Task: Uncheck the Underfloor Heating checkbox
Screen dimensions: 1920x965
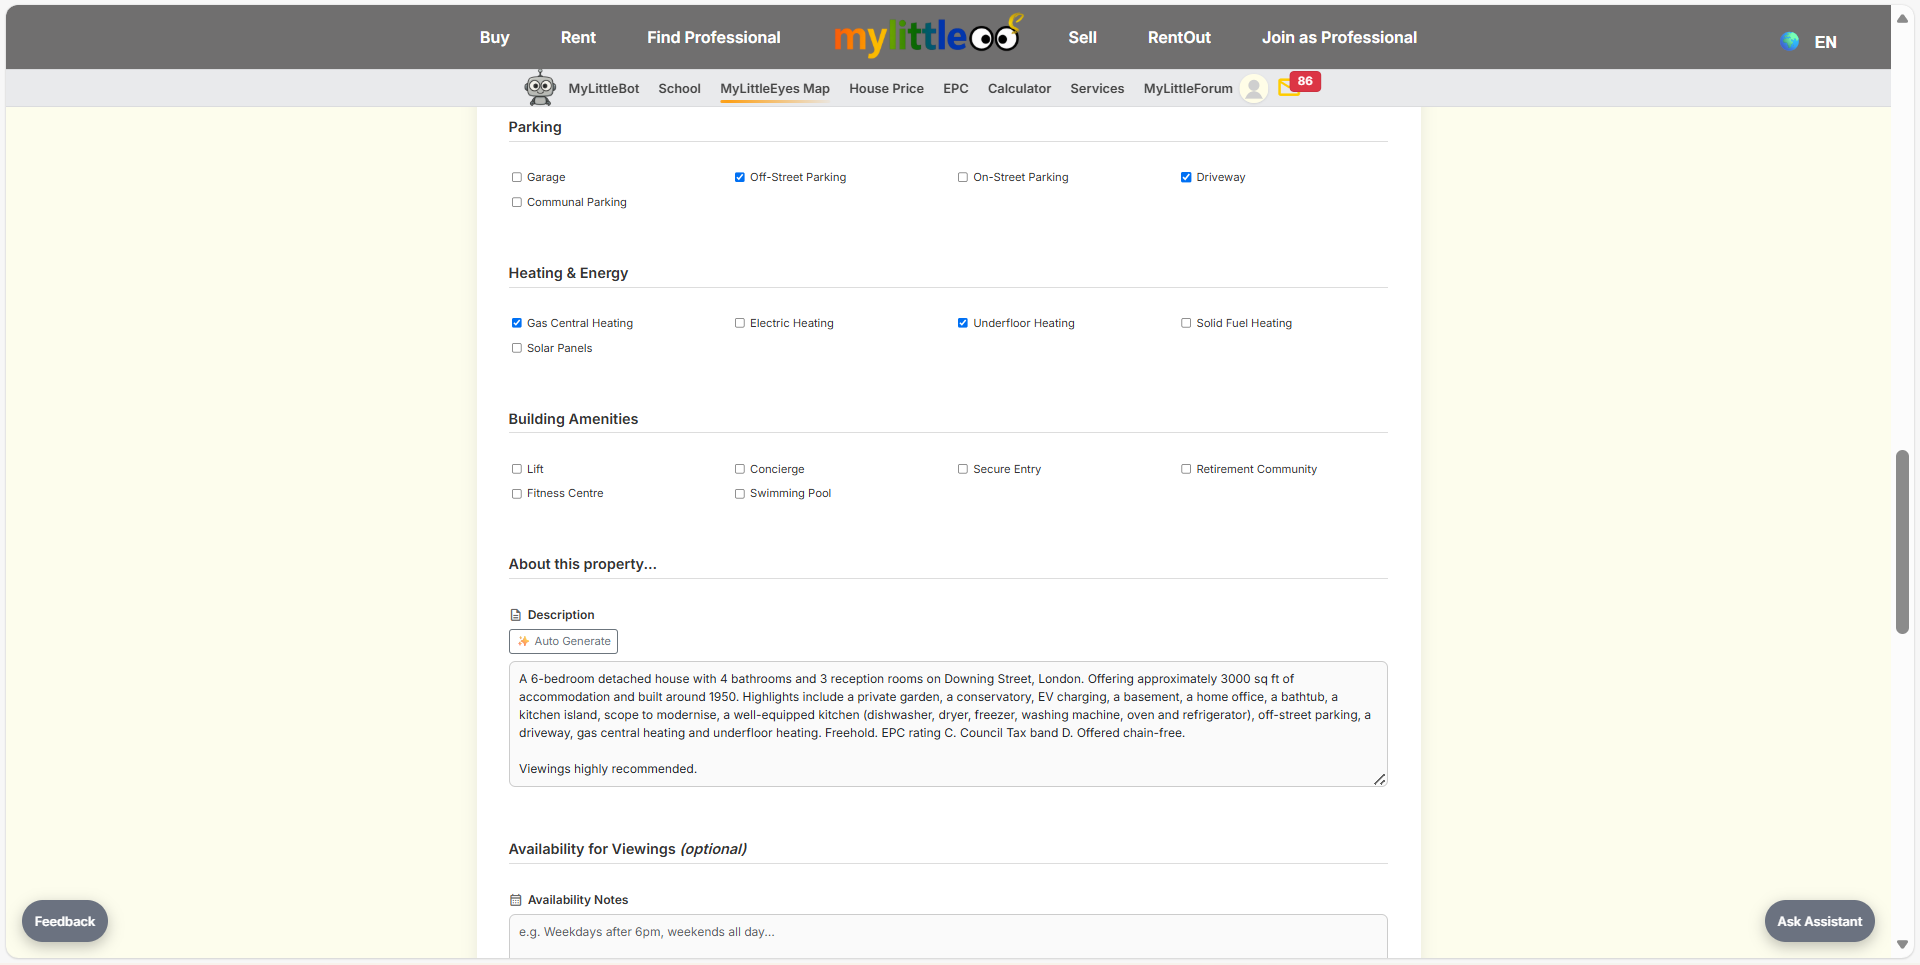Action: click(x=963, y=323)
